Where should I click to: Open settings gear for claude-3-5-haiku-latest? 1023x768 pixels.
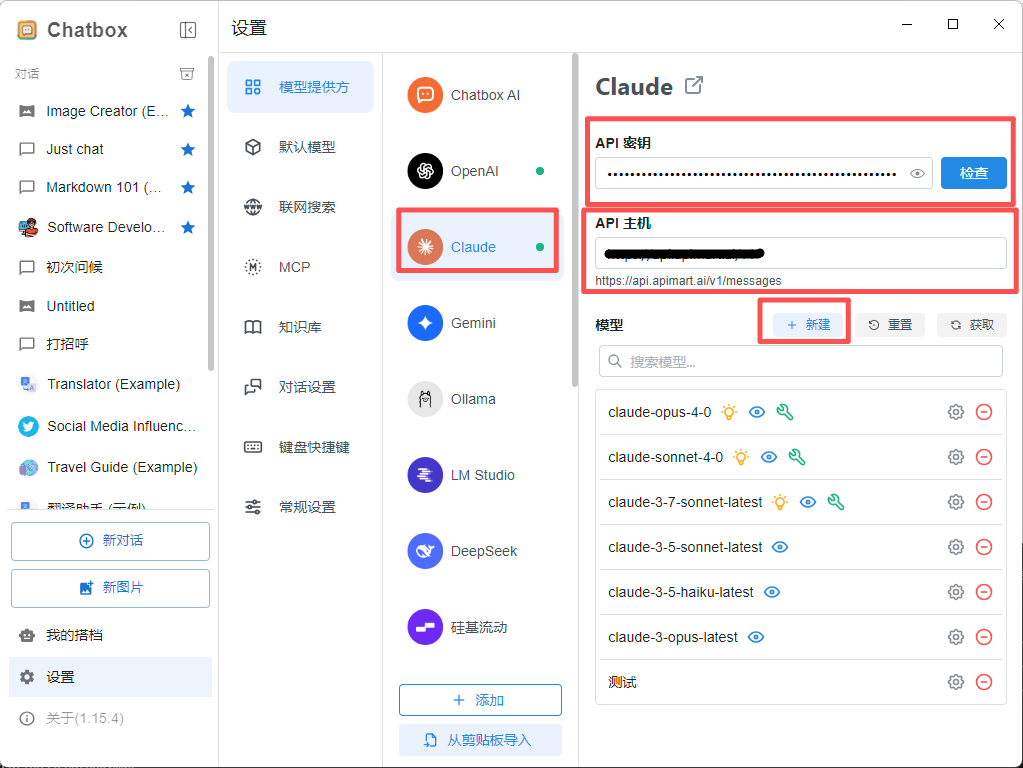click(x=956, y=592)
